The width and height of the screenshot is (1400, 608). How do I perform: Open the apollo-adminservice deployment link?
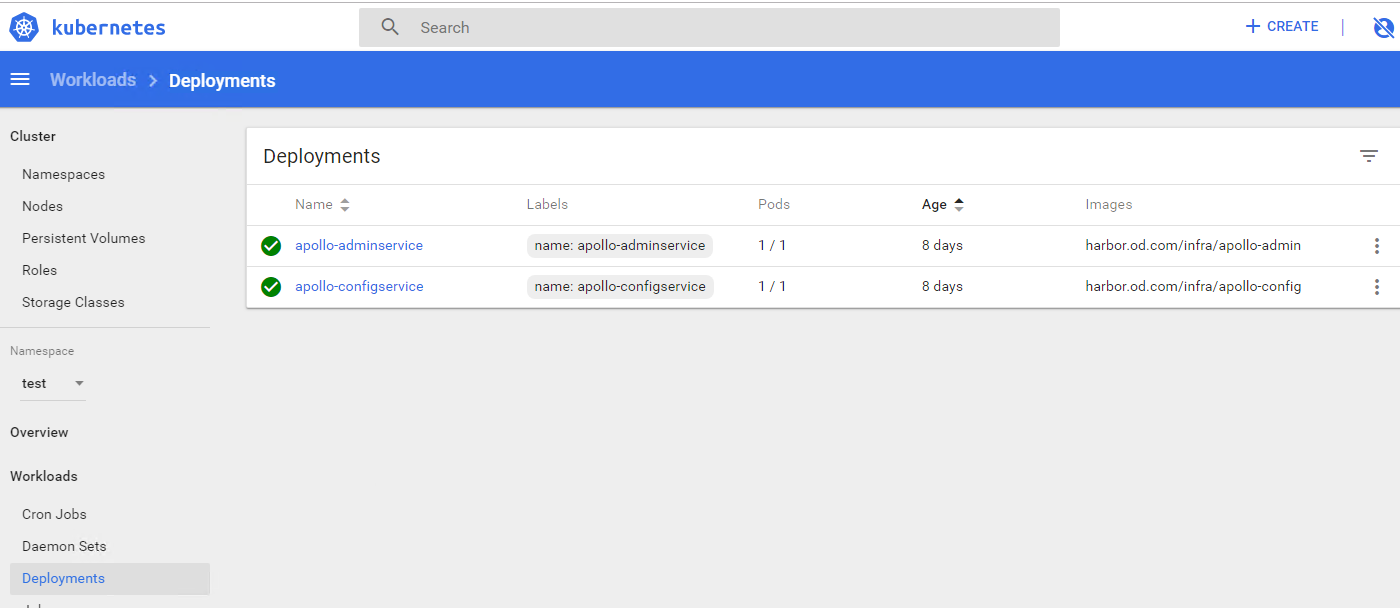358,245
